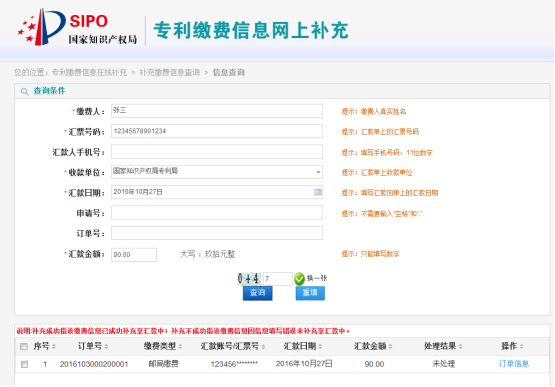Sort by 操作 column
555x387 pixels.
click(512, 346)
